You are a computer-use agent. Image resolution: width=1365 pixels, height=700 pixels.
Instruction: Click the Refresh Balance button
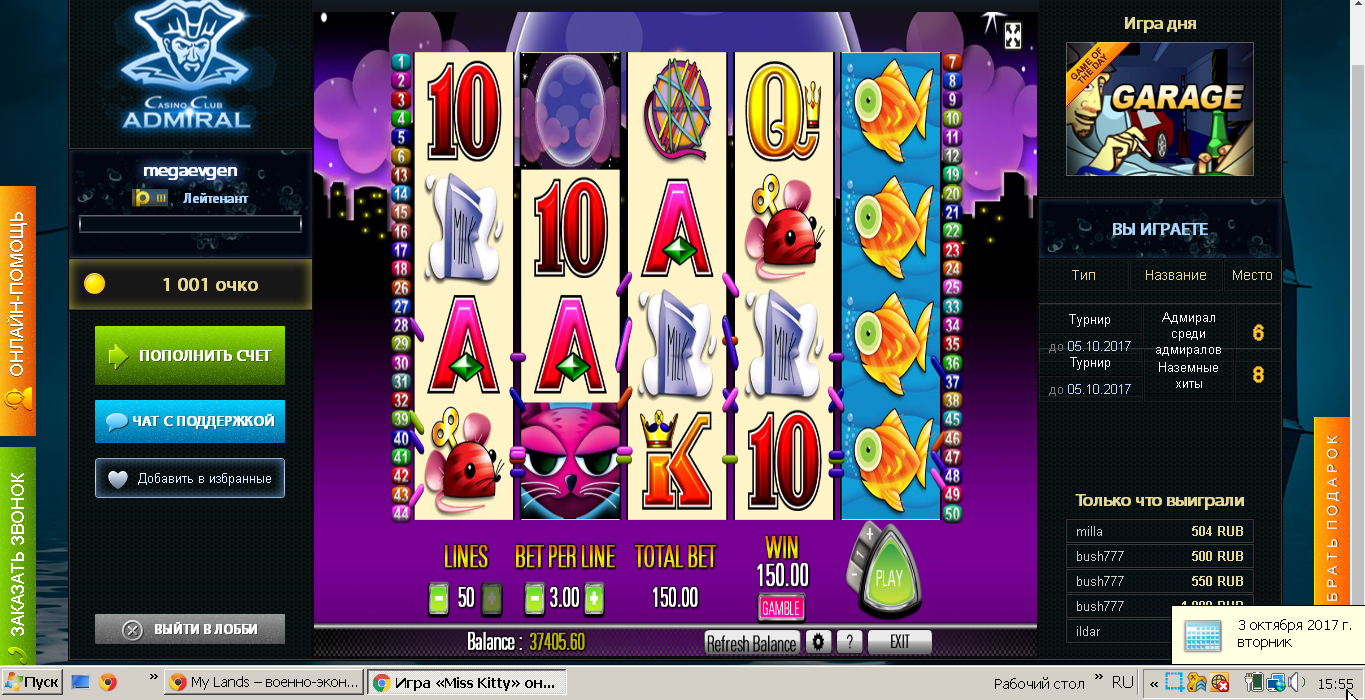point(752,643)
